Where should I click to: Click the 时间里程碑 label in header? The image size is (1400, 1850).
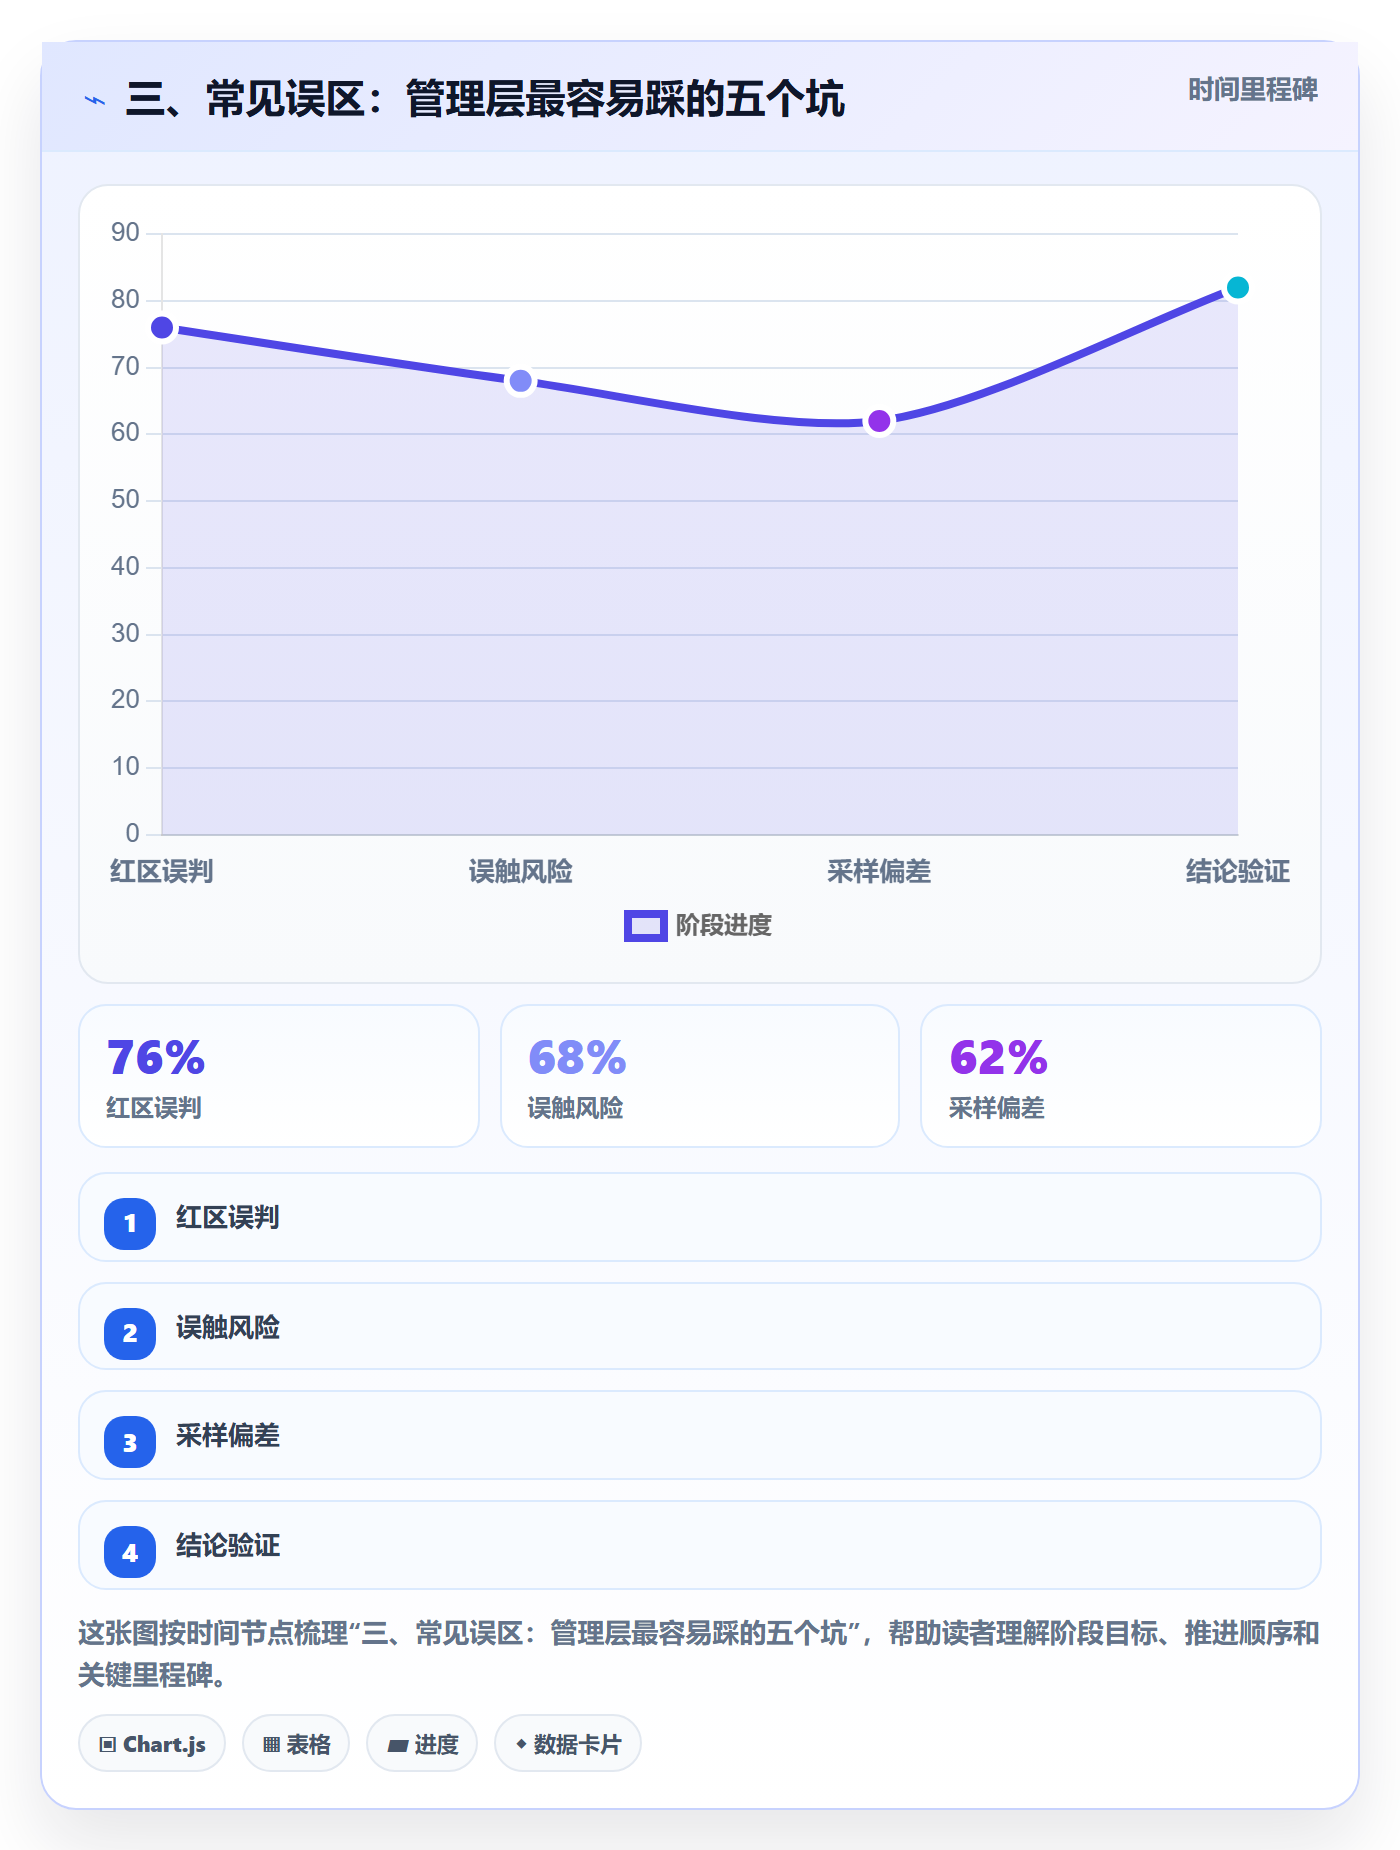1252,90
